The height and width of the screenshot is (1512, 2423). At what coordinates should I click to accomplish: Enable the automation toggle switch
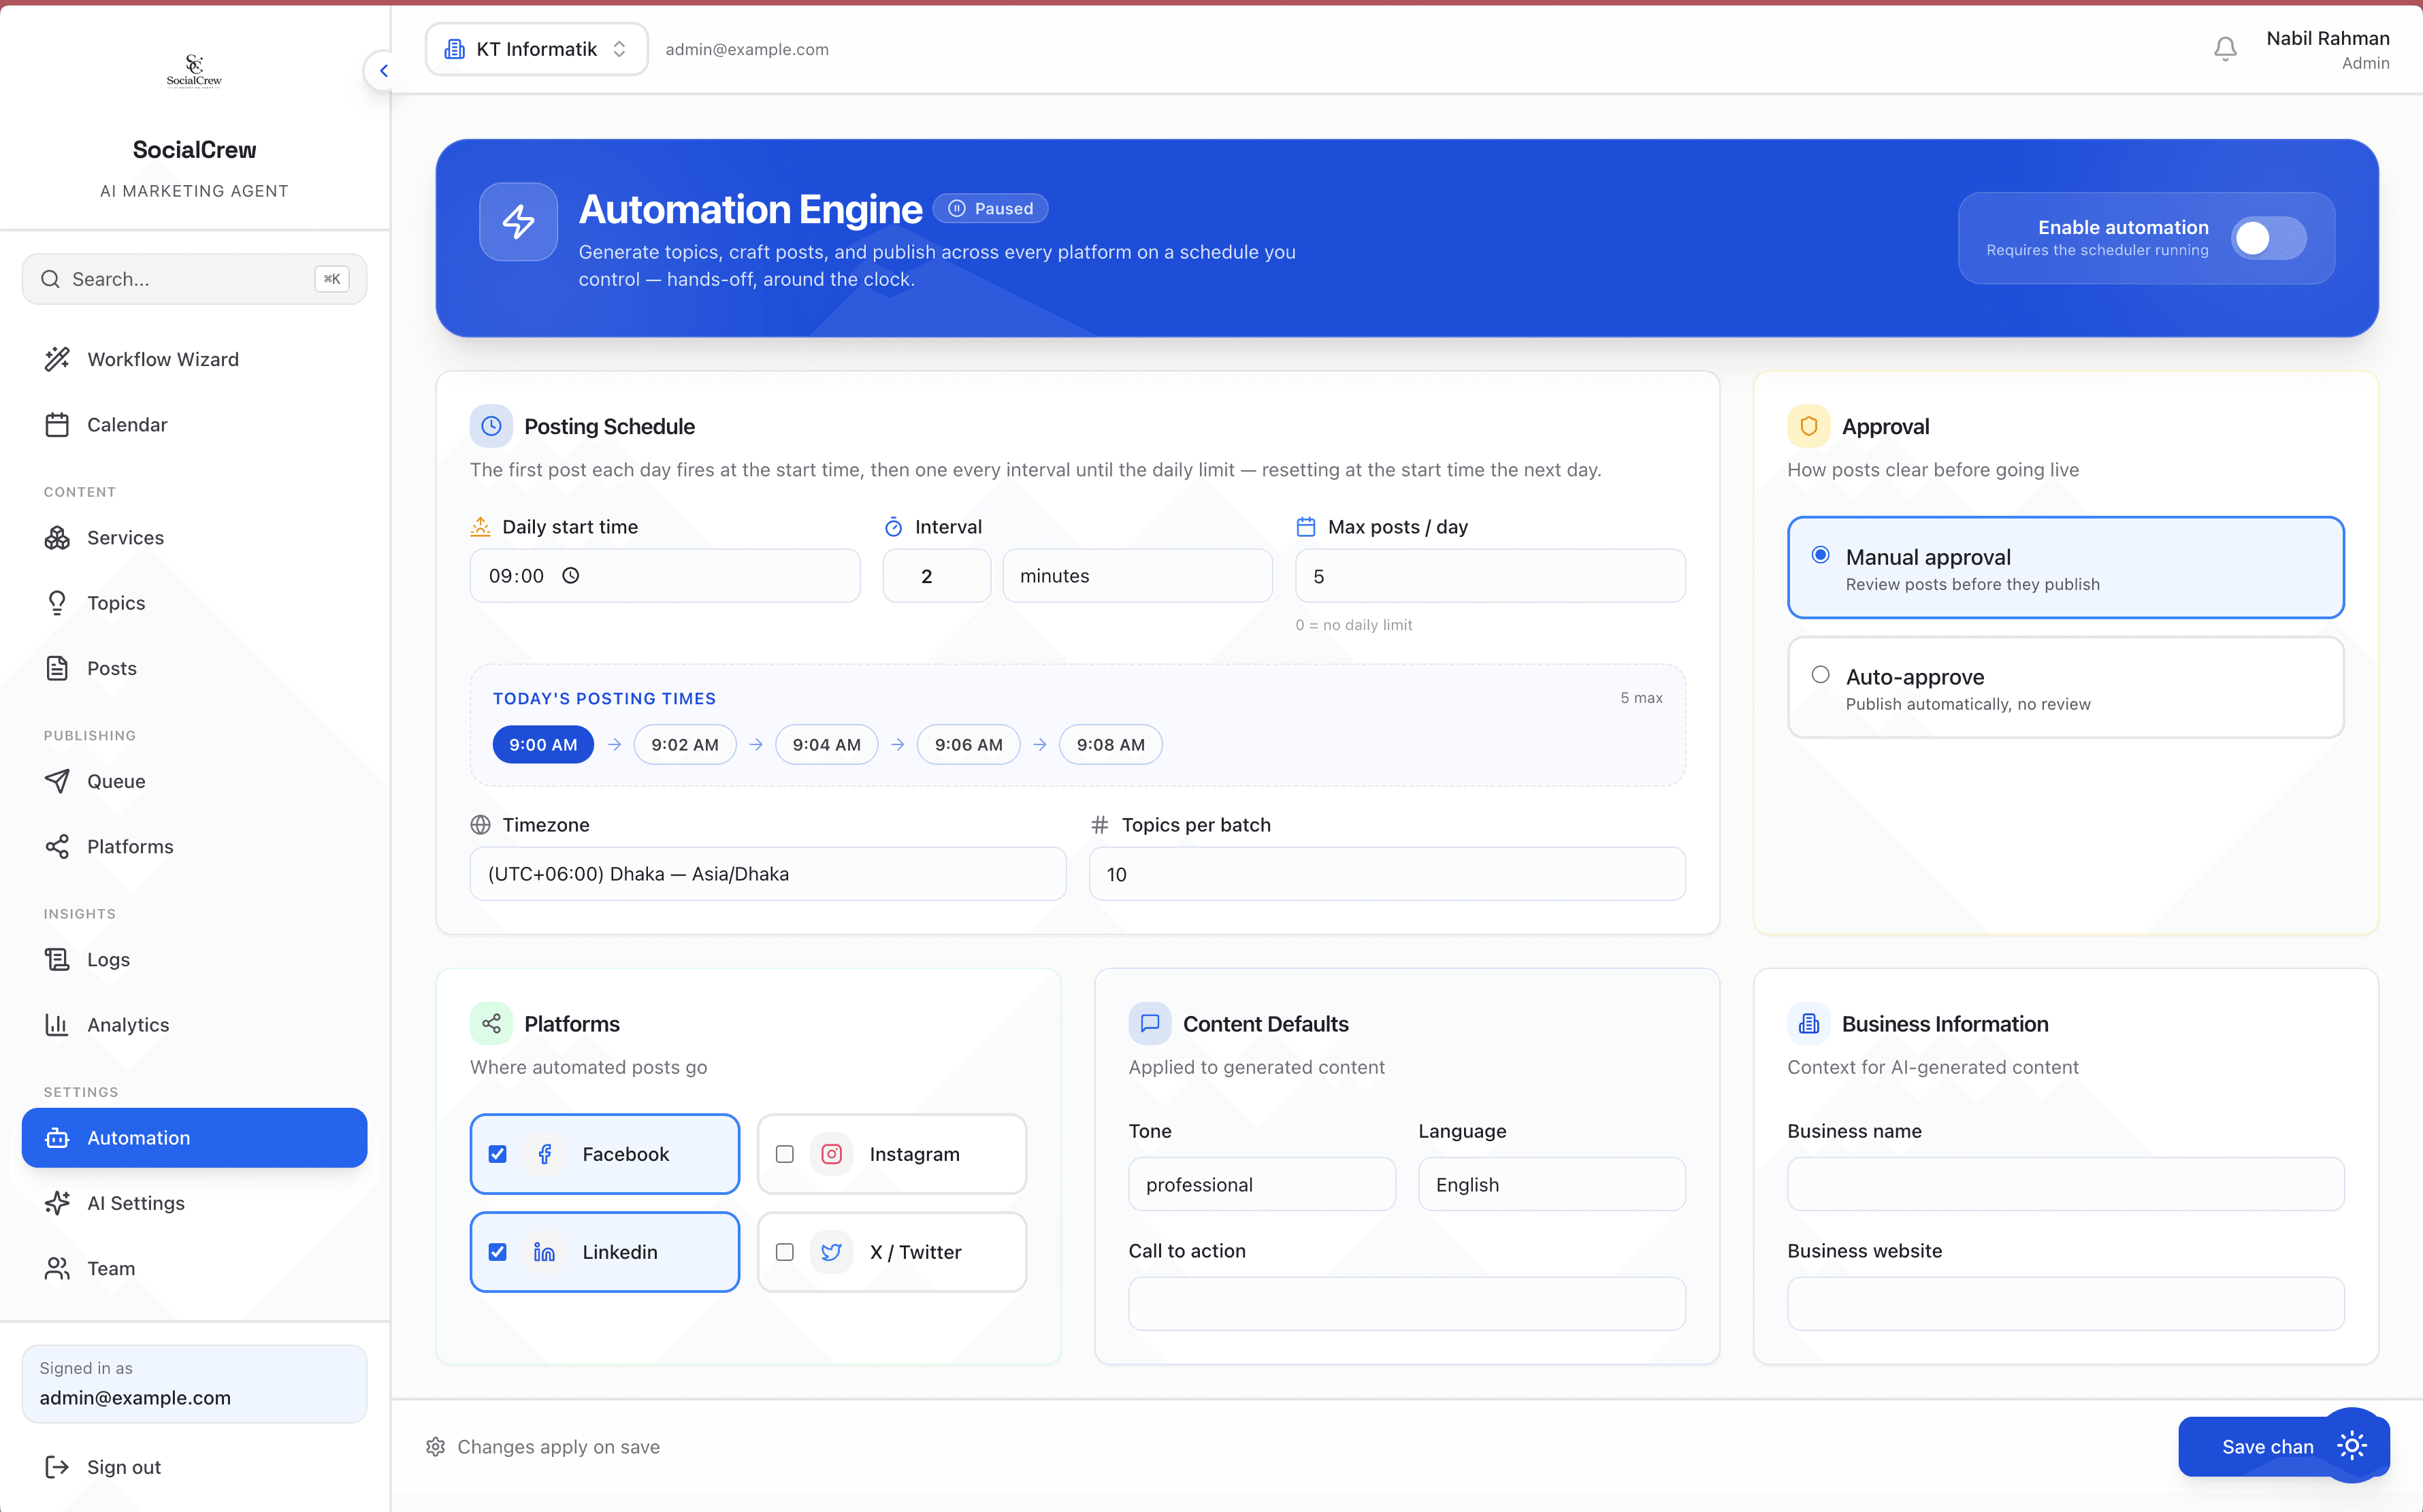click(x=2268, y=238)
